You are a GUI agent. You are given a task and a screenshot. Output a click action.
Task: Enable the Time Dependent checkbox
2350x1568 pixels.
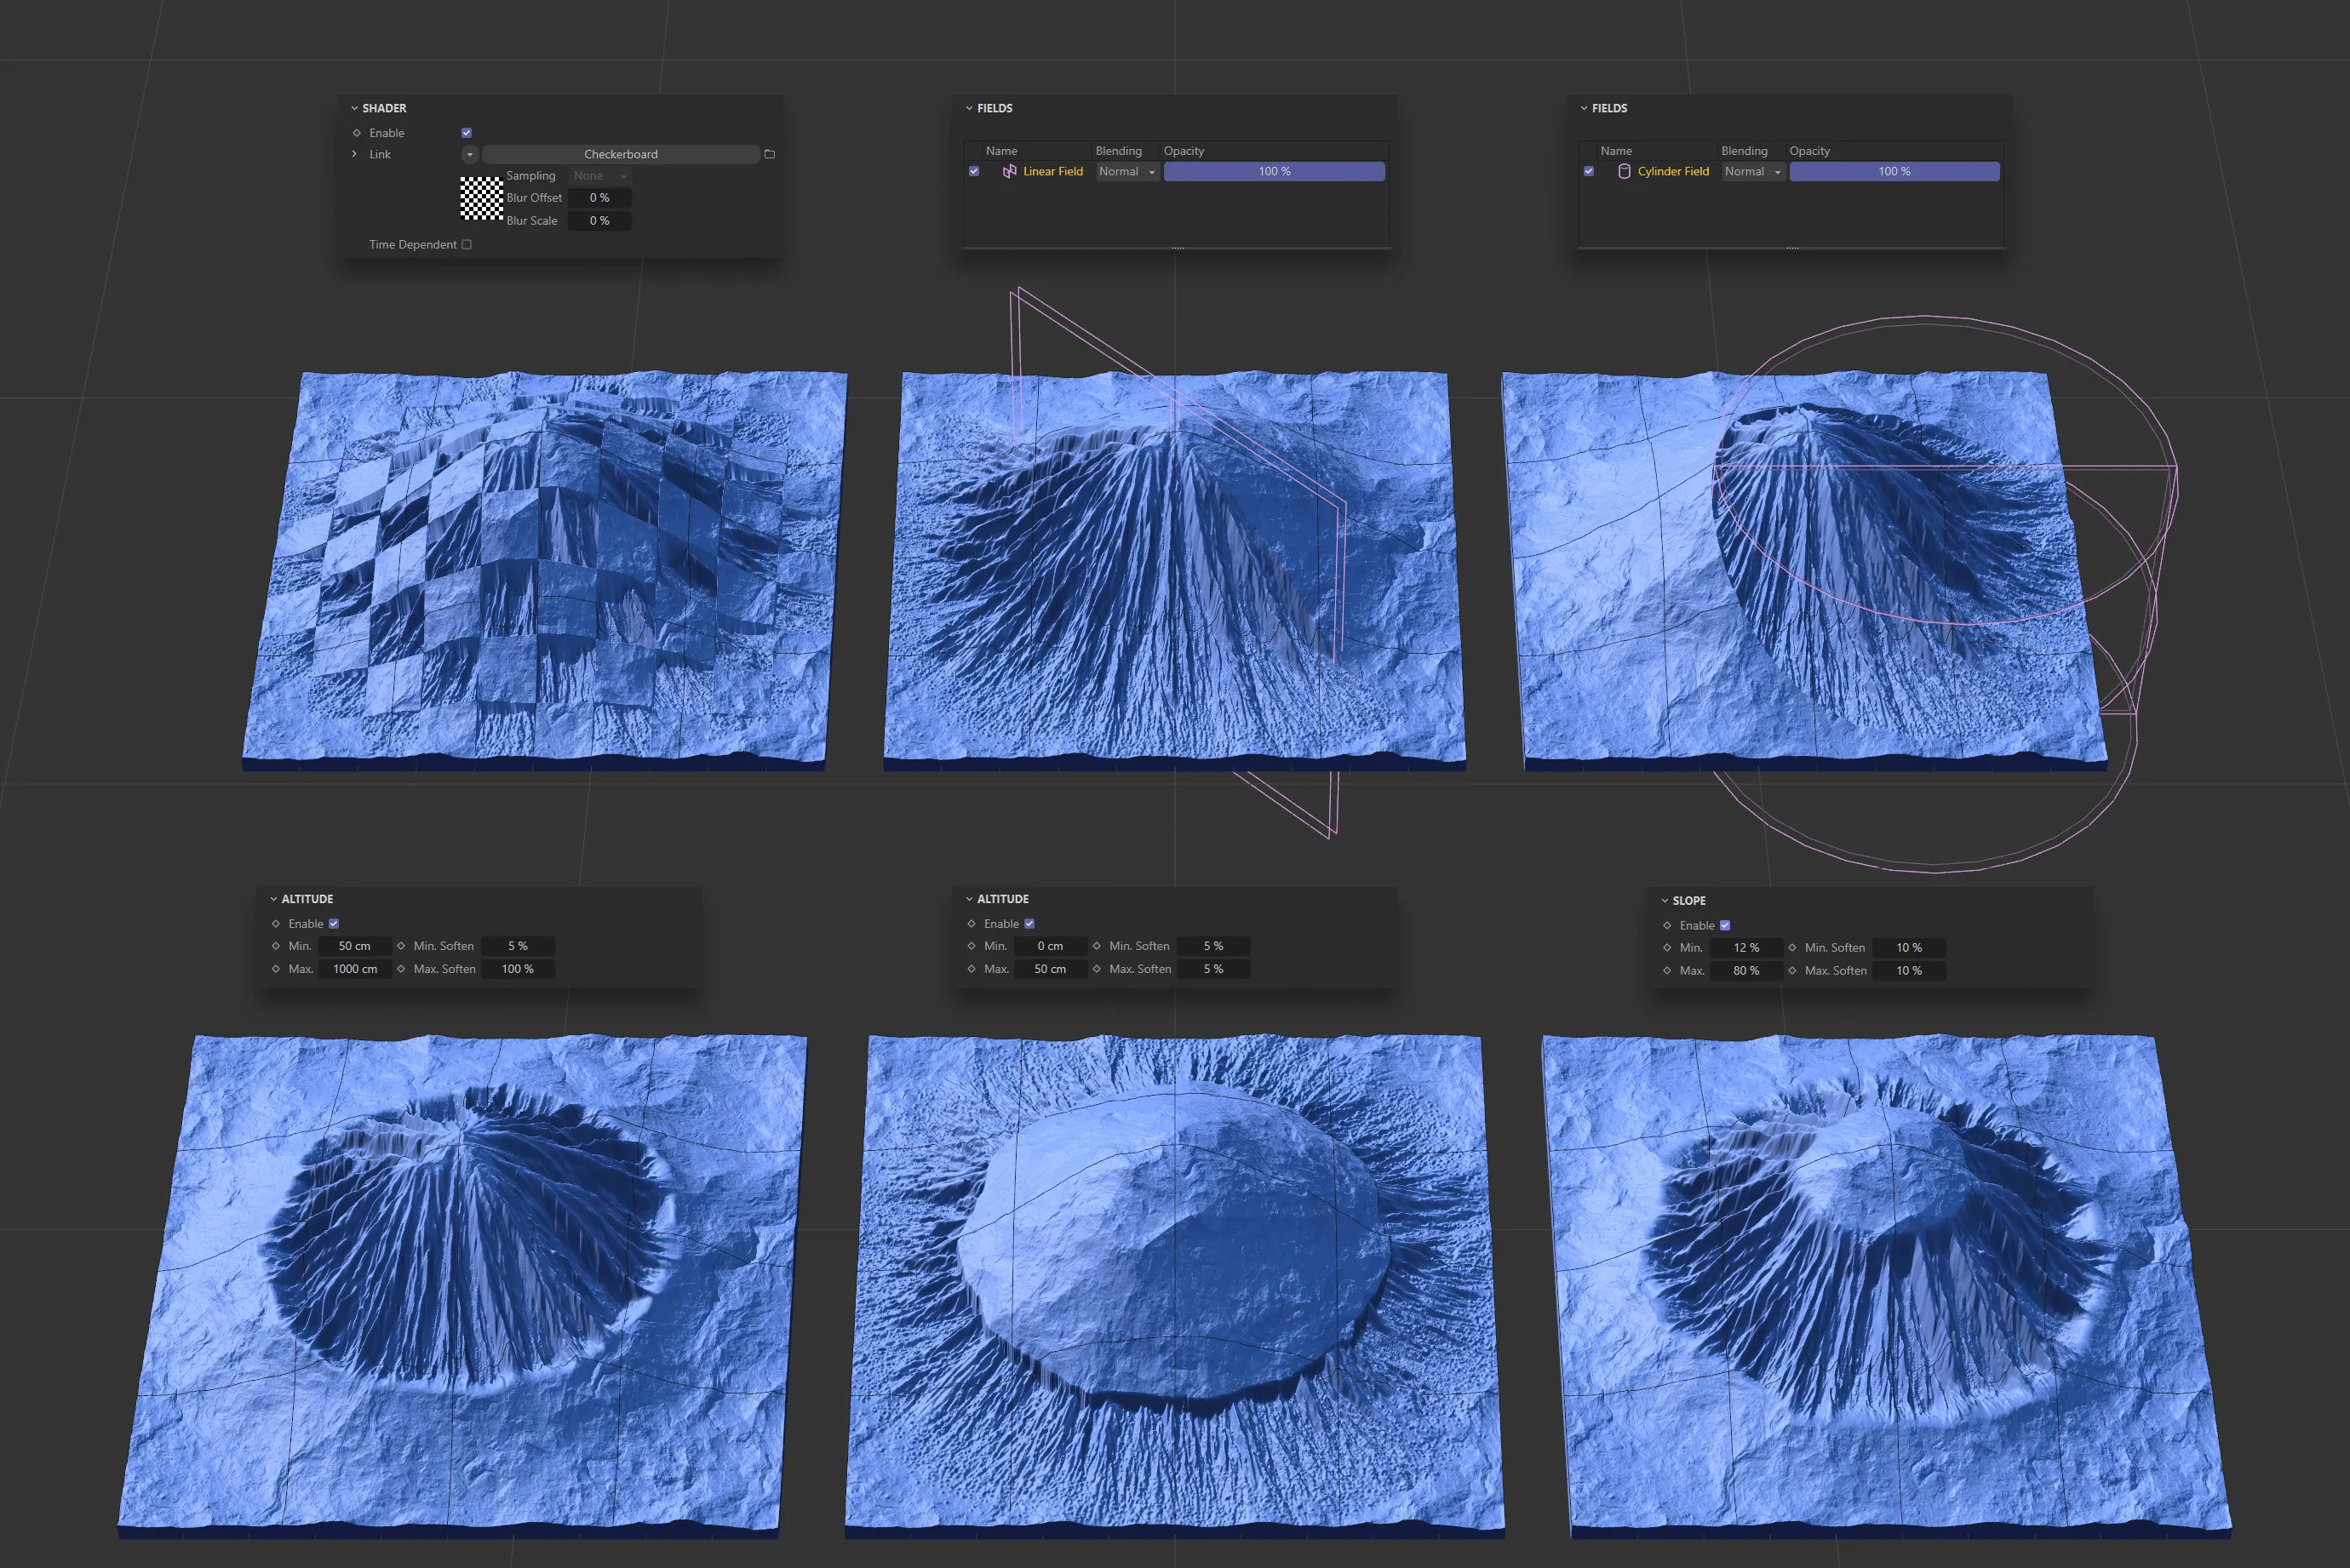coord(466,244)
